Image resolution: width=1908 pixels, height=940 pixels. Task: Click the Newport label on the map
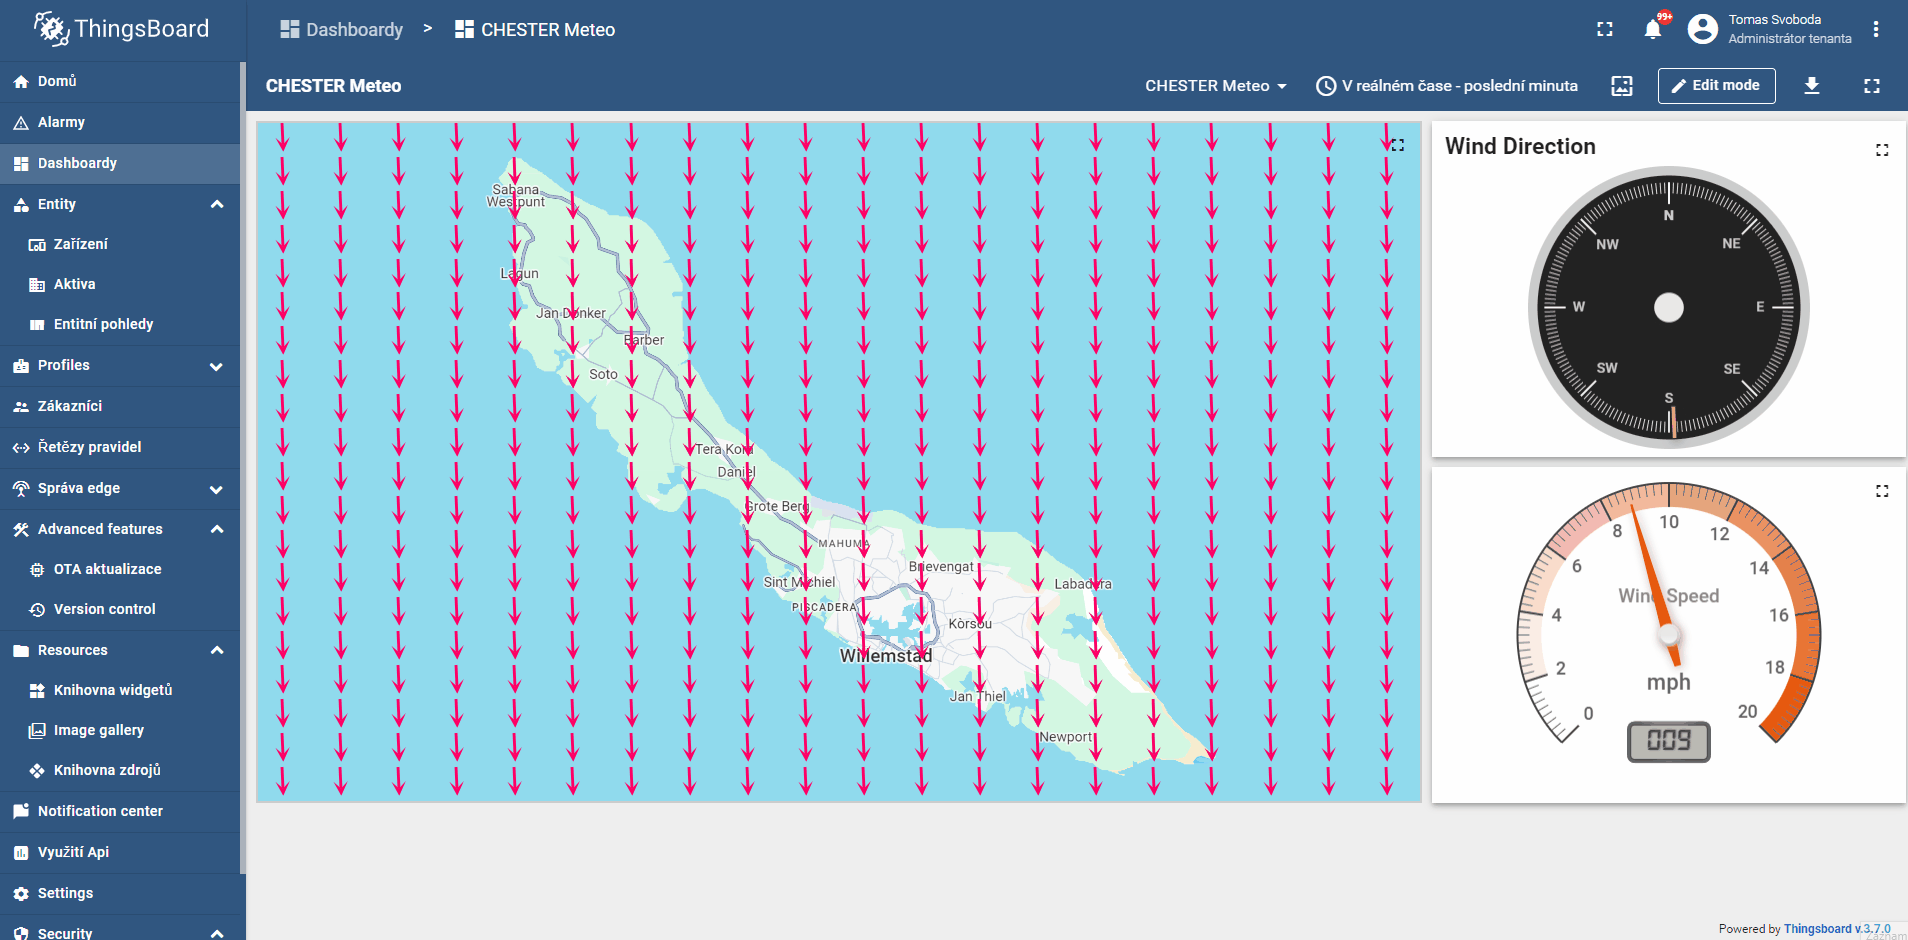1066,737
